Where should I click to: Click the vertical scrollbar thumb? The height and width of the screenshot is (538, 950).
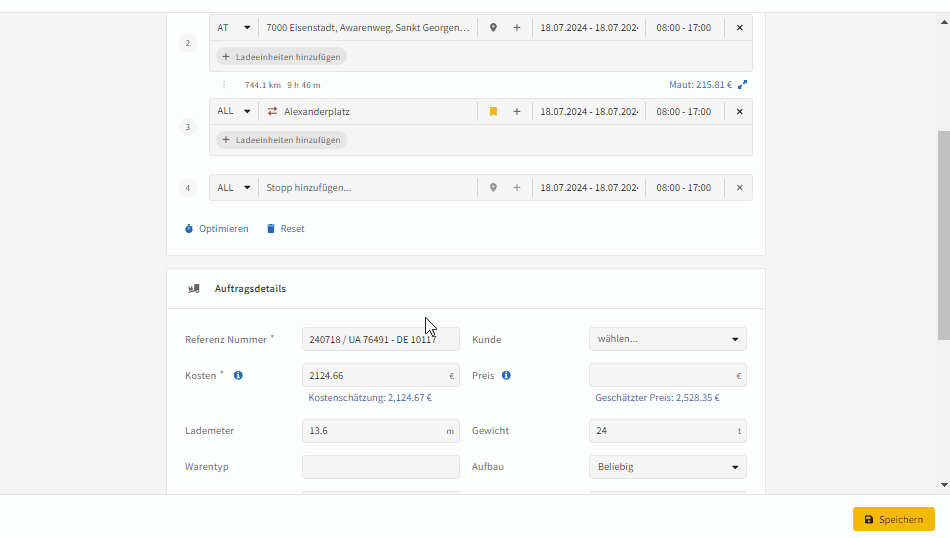tap(944, 235)
